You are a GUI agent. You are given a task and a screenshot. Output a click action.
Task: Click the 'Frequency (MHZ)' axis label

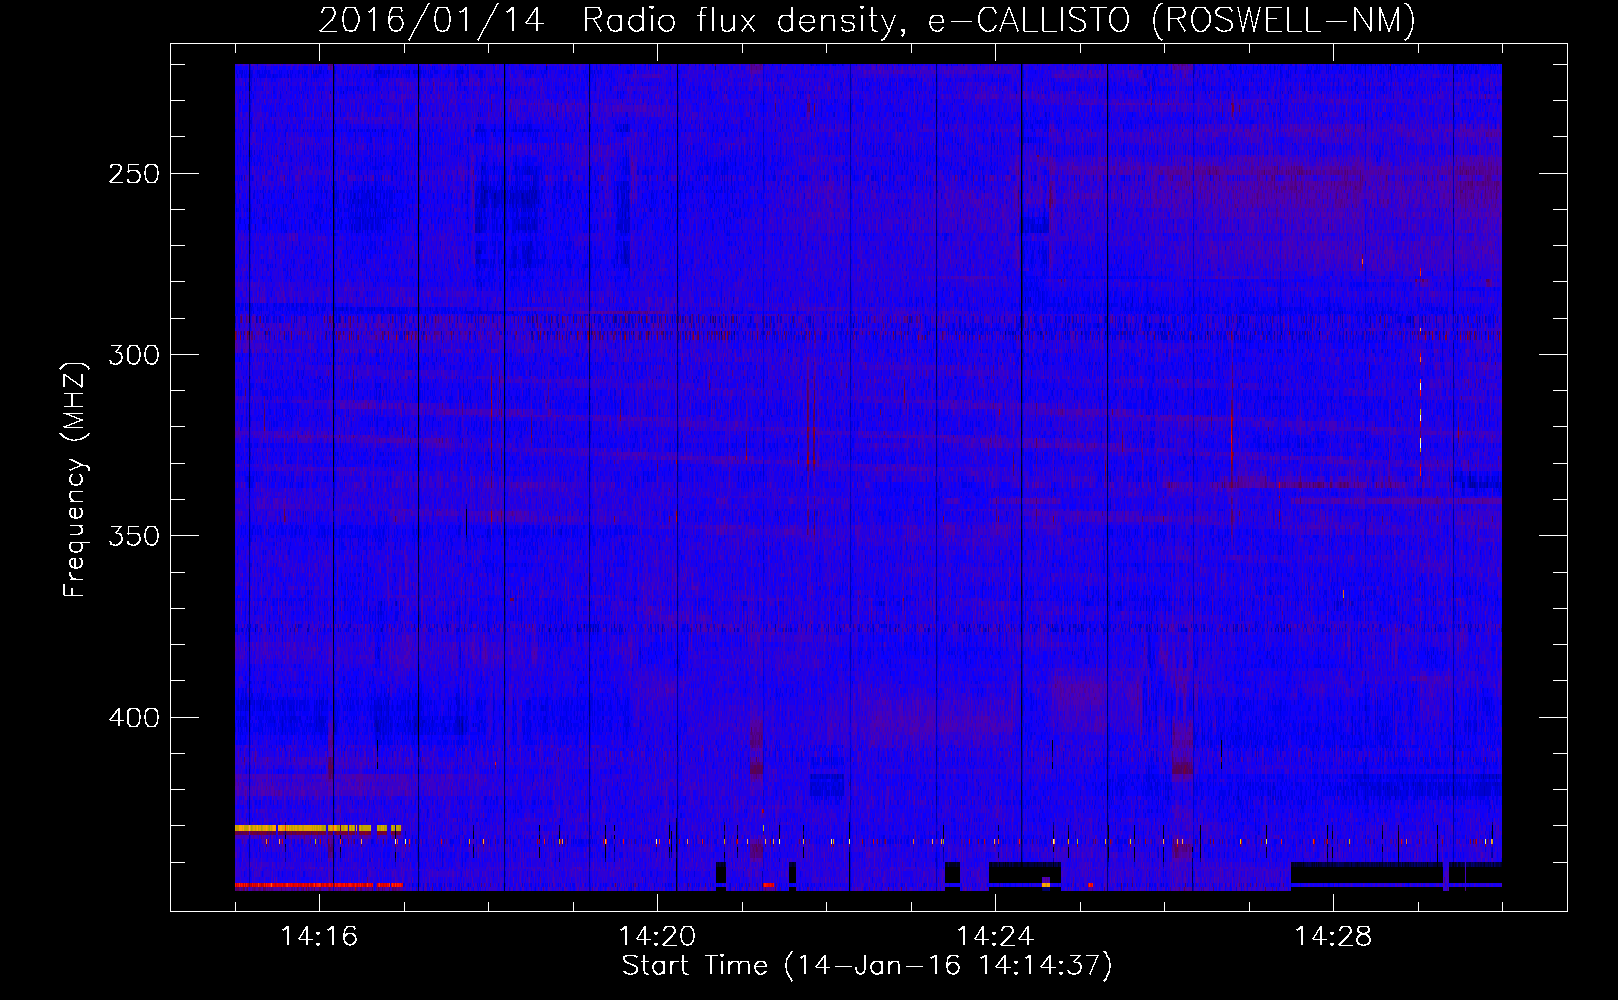pos(75,479)
